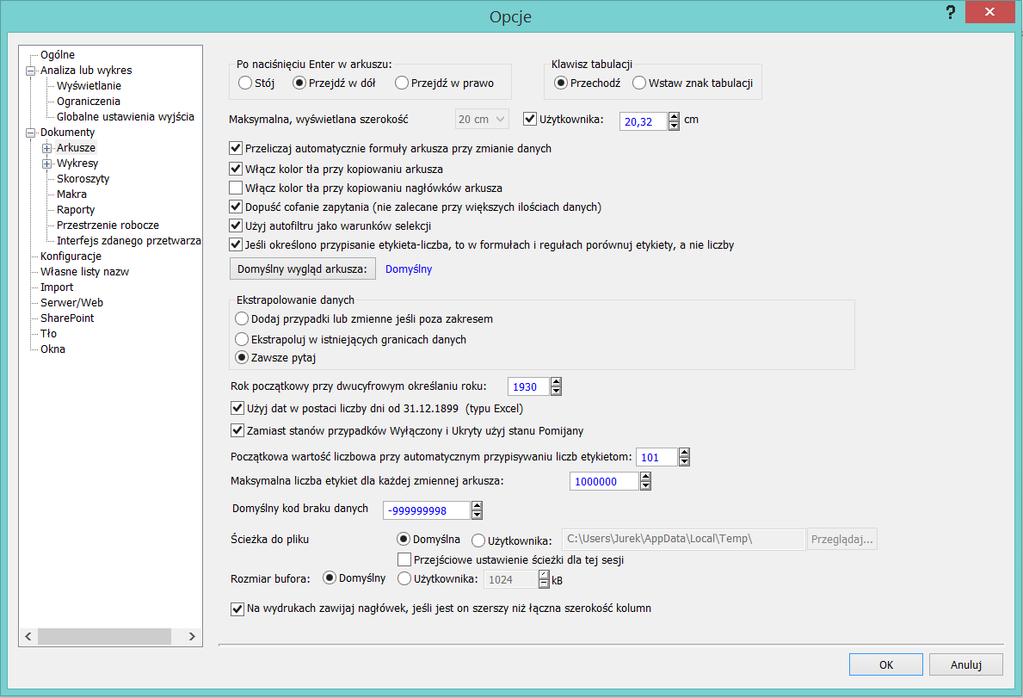
Task: Open the Tło options page
Action: [x=48, y=333]
